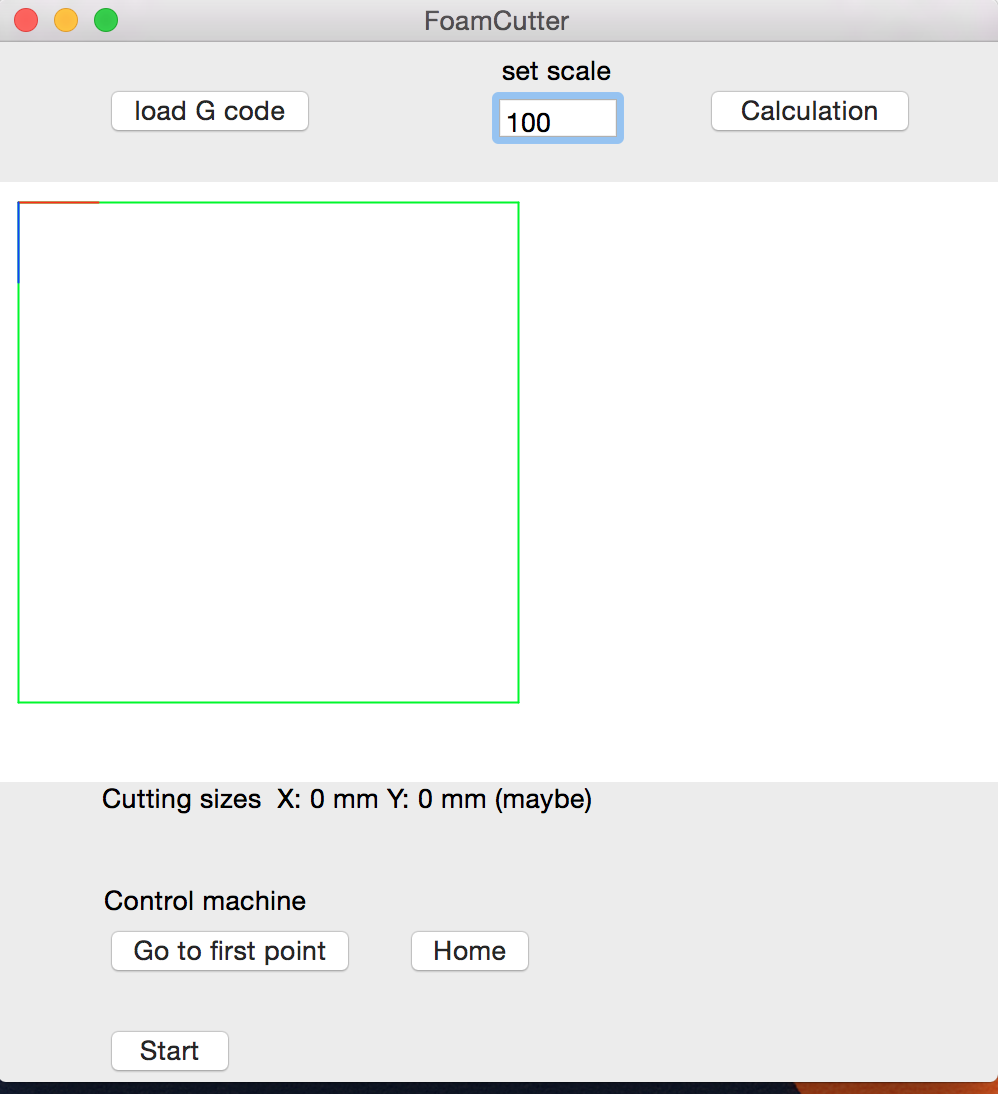Click the "set scale" label
Viewport: 998px width, 1094px height.
(x=556, y=72)
